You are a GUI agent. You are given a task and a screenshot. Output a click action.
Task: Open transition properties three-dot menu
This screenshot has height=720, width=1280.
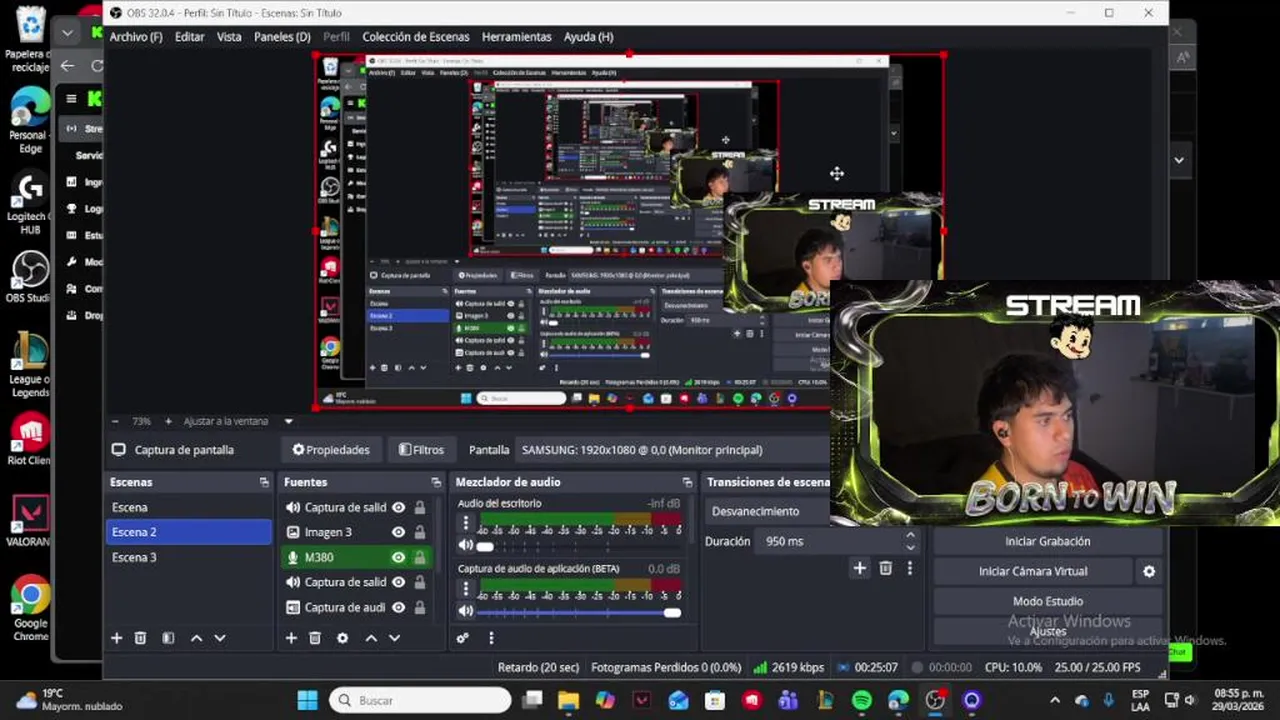pos(909,568)
